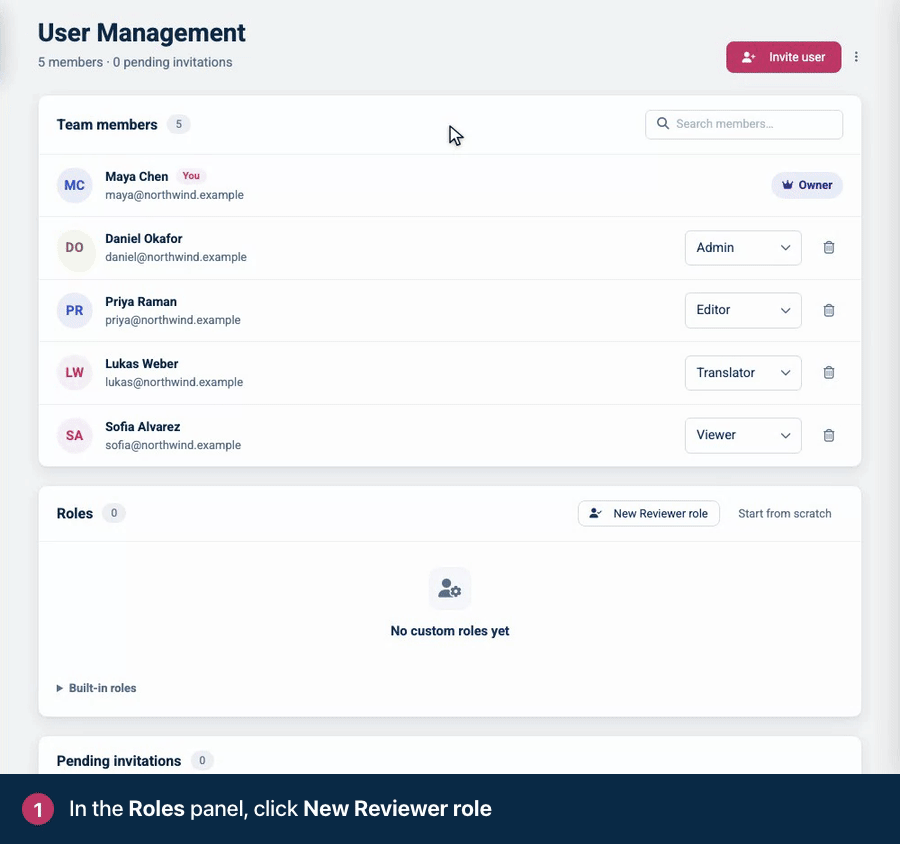The width and height of the screenshot is (900, 844).
Task: Click Priya Raman's PR avatar
Action: click(75, 310)
